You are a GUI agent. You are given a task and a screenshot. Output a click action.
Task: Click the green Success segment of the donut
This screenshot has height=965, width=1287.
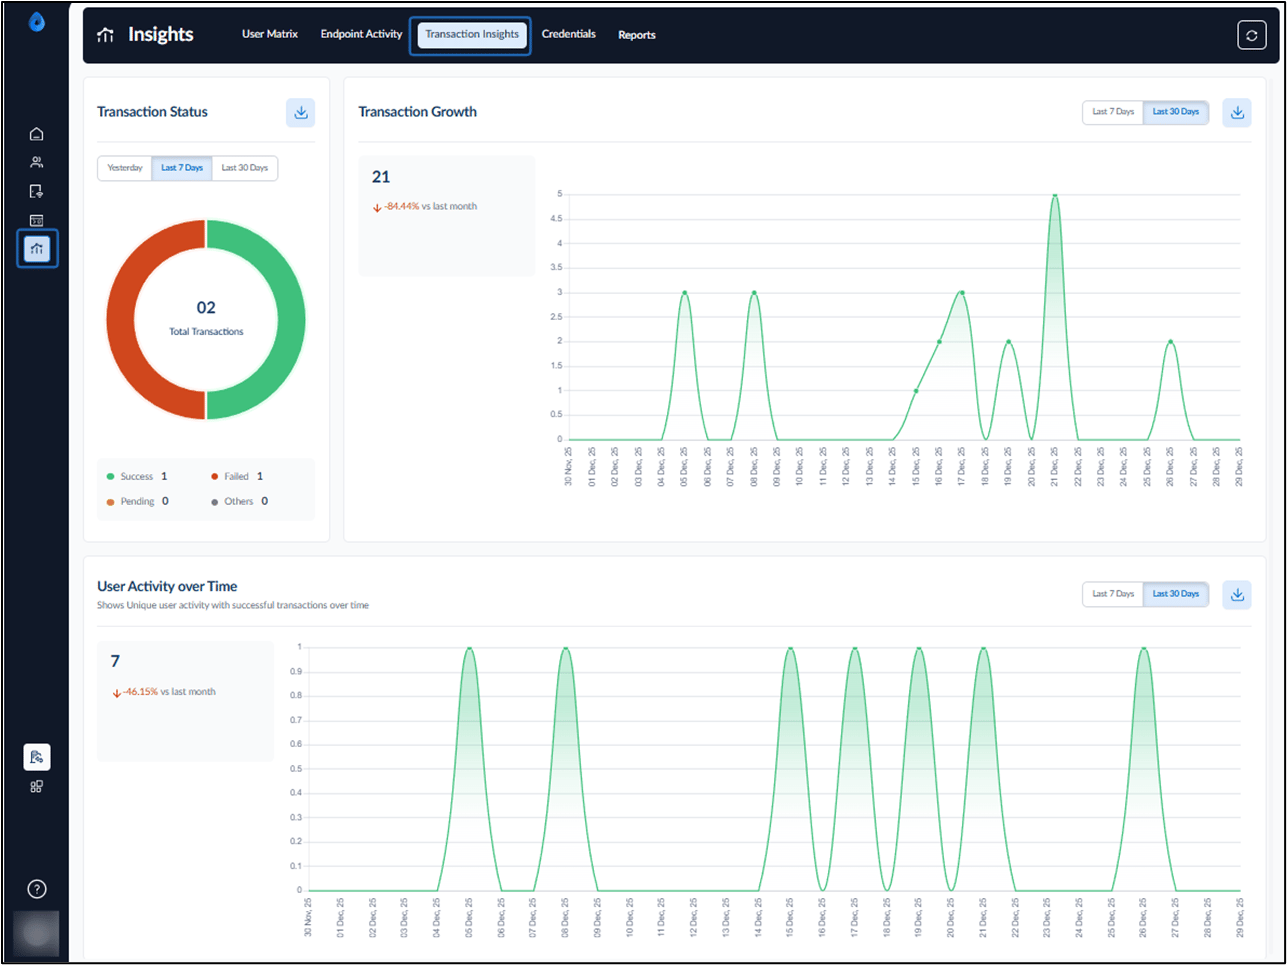click(x=291, y=320)
